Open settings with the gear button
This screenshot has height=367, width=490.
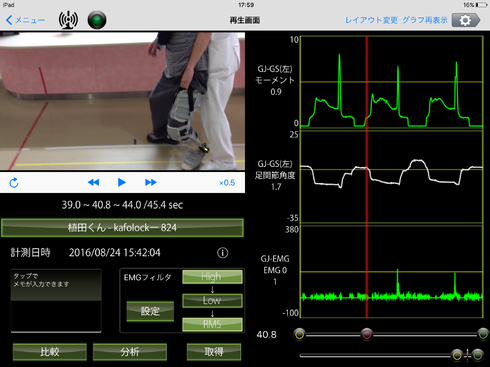tap(466, 20)
